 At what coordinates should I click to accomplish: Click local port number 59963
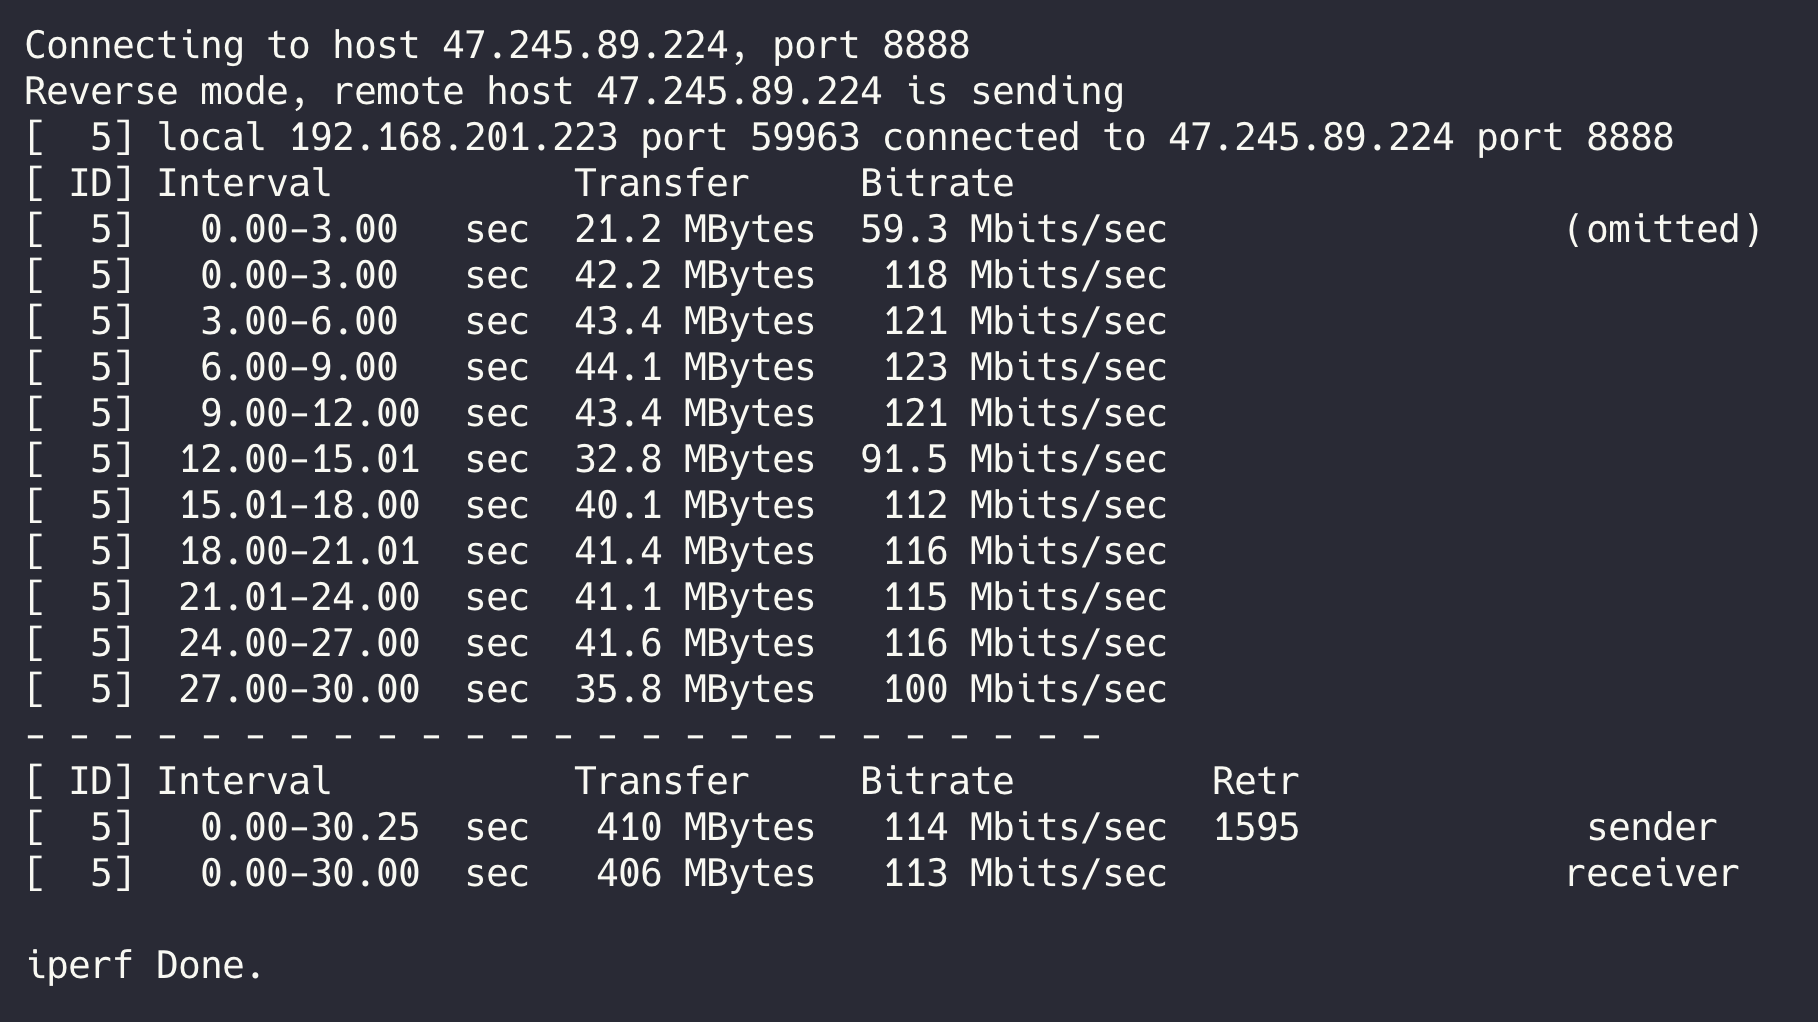pyautogui.click(x=805, y=138)
